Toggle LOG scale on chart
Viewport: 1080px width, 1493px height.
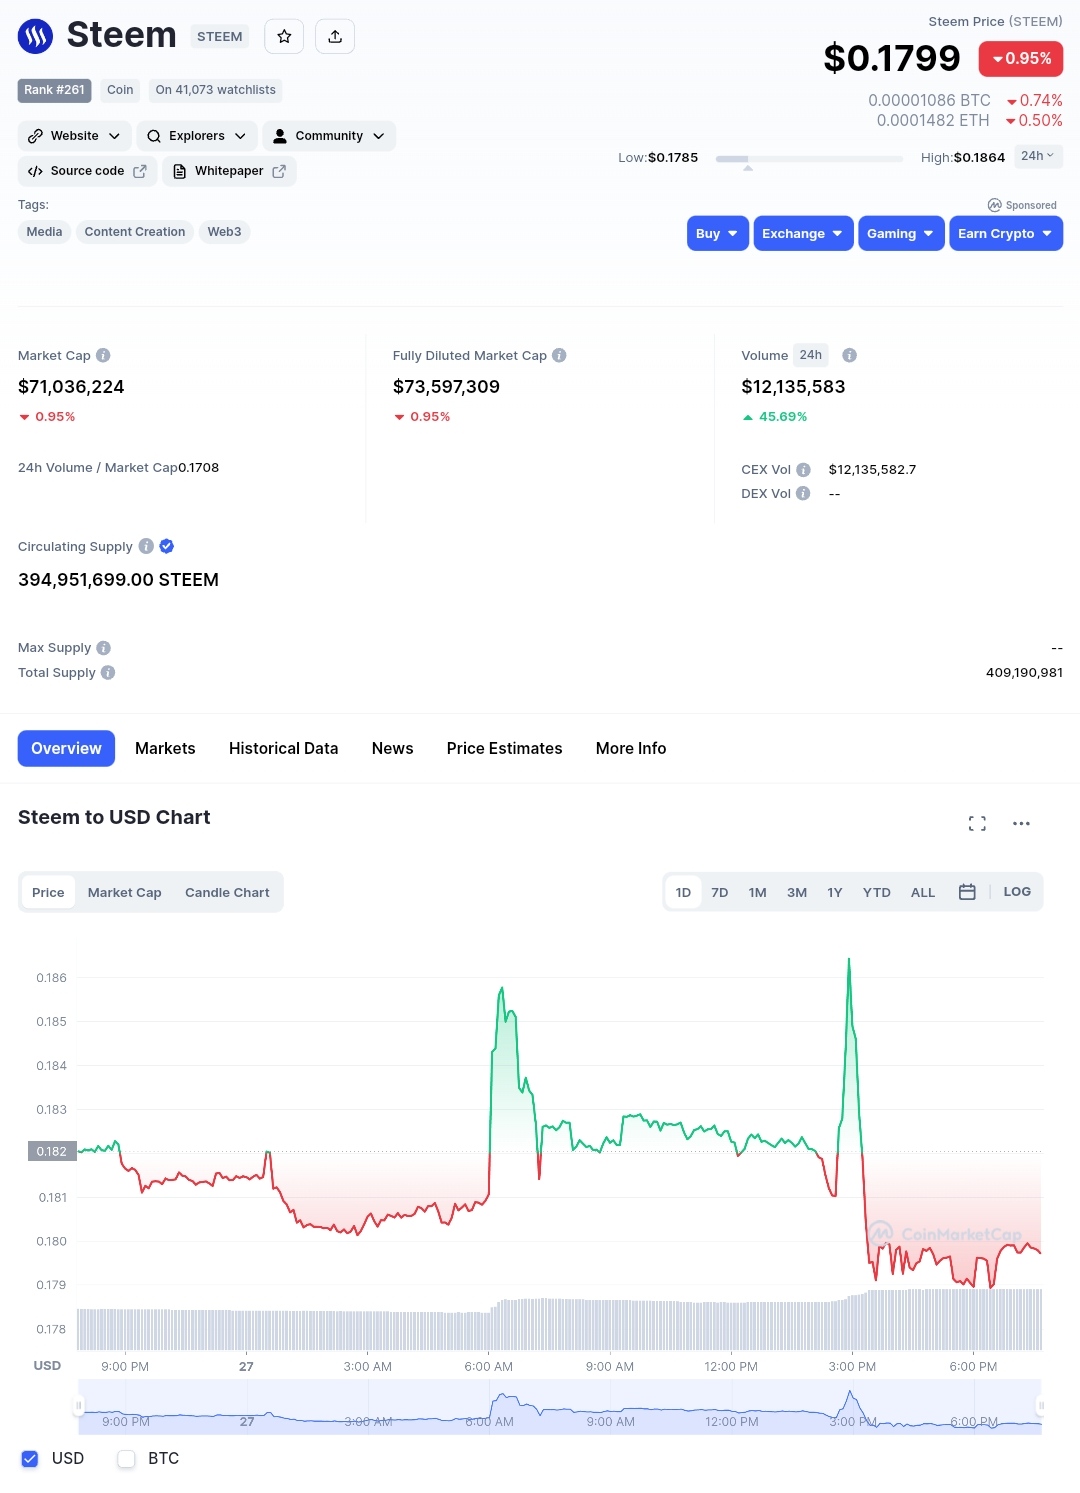(1017, 891)
